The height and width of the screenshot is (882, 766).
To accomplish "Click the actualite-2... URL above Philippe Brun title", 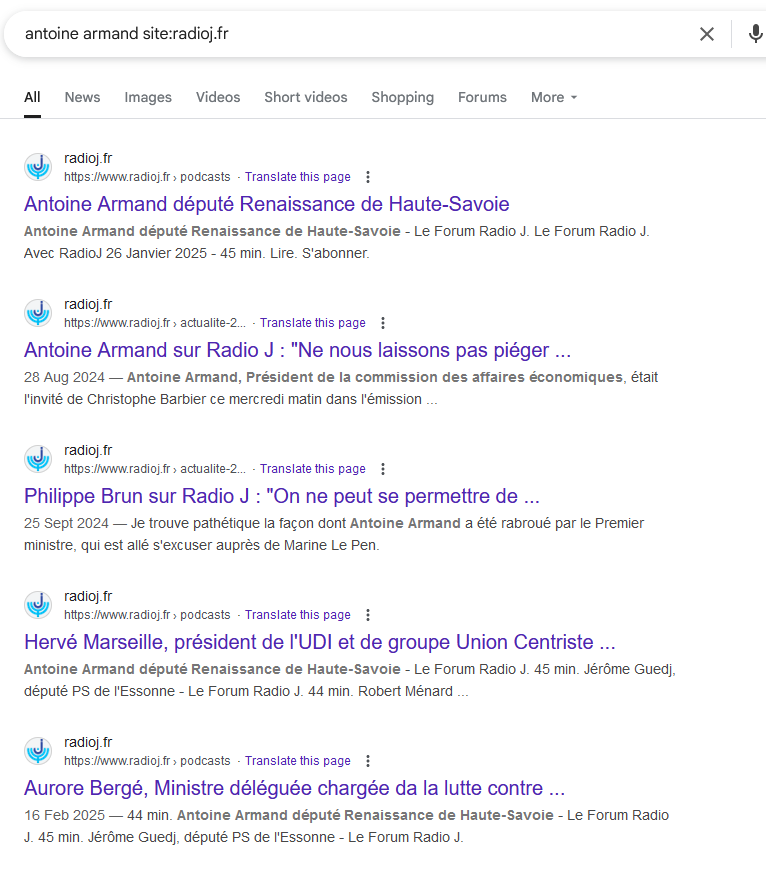I will pyautogui.click(x=155, y=469).
